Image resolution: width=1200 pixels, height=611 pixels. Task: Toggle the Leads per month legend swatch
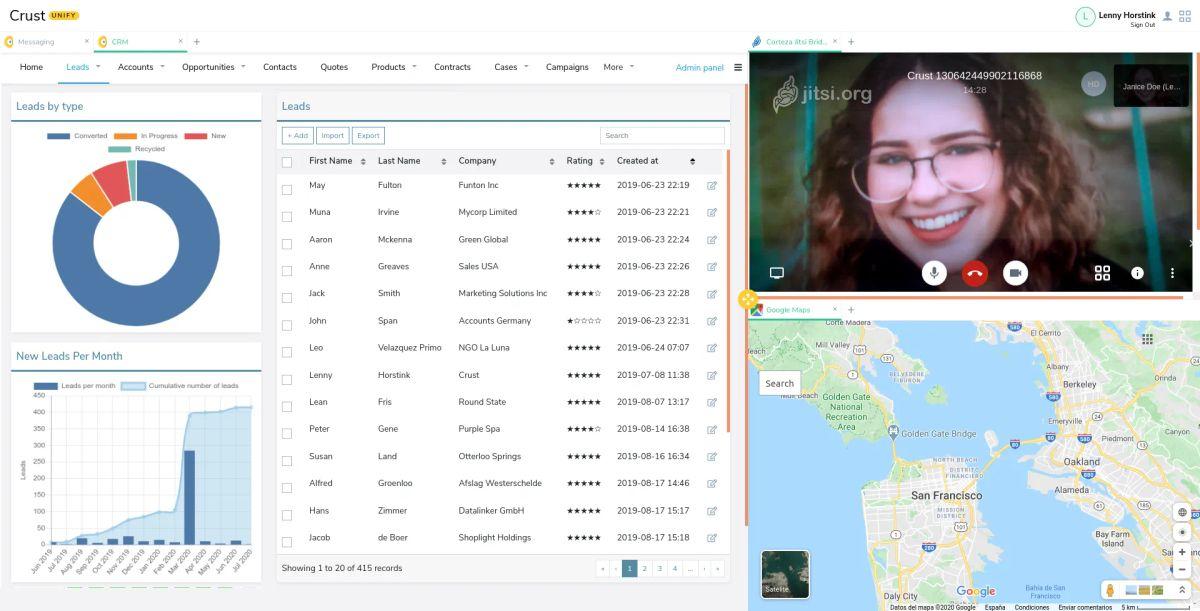pyautogui.click(x=46, y=386)
